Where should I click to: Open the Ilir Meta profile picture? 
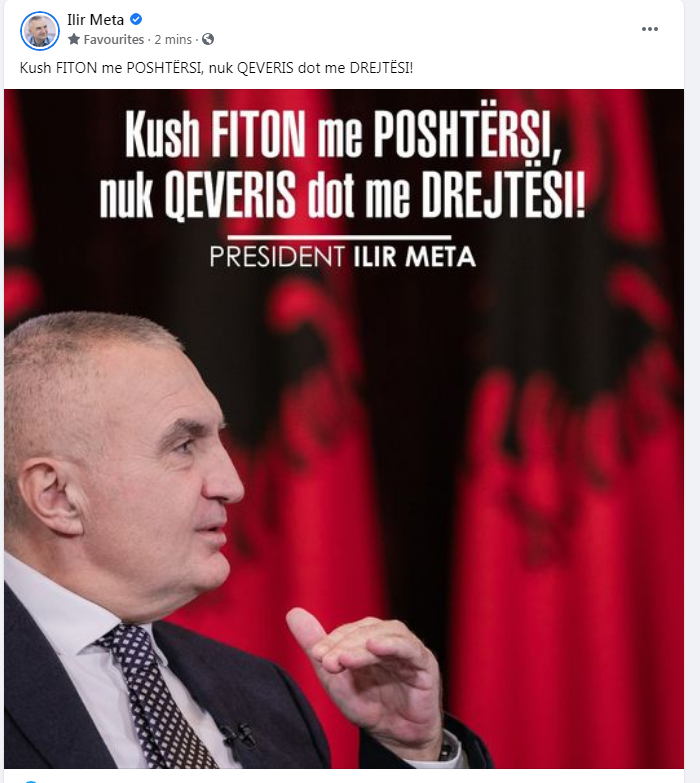pos(39,30)
